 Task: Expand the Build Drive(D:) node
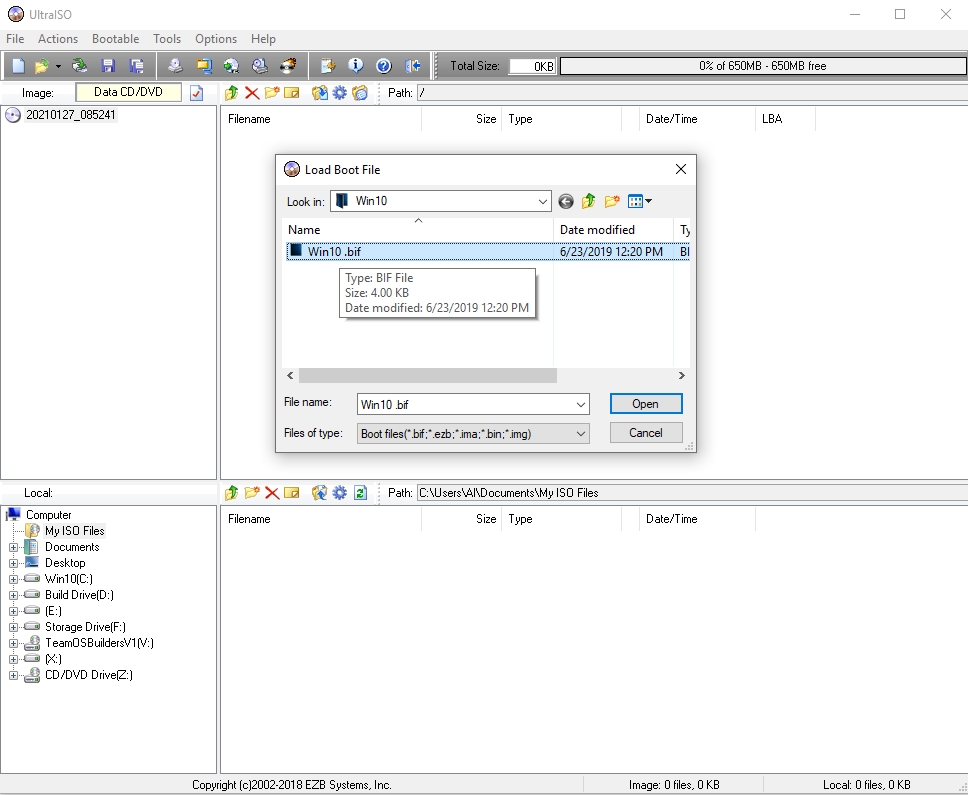(x=14, y=596)
